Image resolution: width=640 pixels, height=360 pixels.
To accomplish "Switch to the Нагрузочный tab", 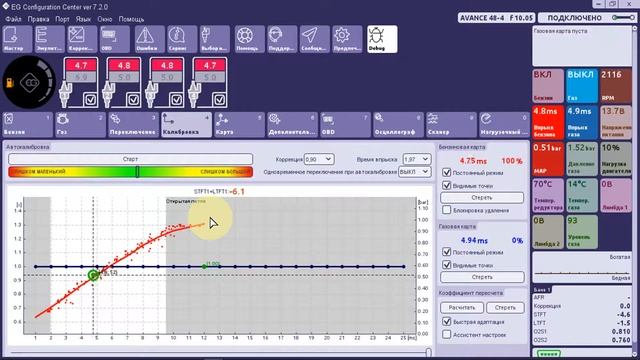I will [504, 124].
